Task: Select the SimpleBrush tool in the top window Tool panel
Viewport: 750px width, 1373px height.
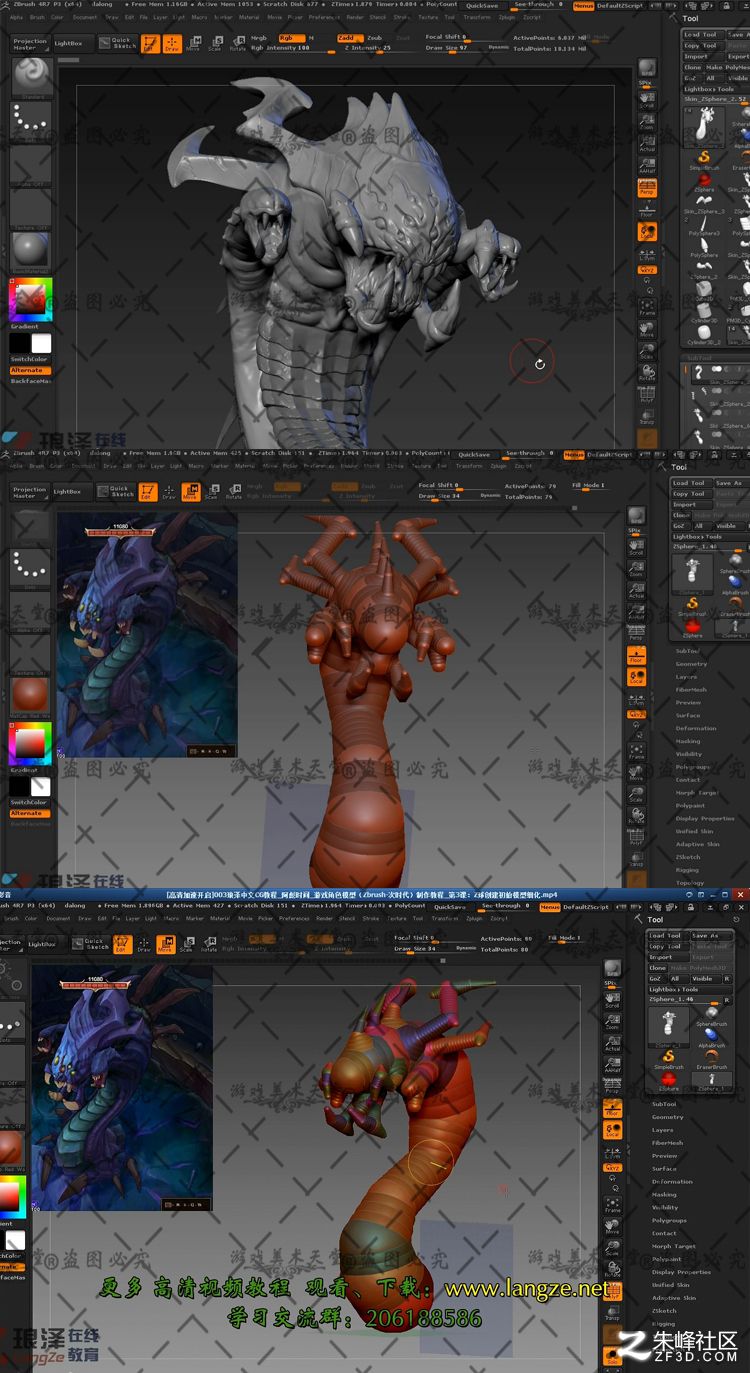Action: click(704, 161)
